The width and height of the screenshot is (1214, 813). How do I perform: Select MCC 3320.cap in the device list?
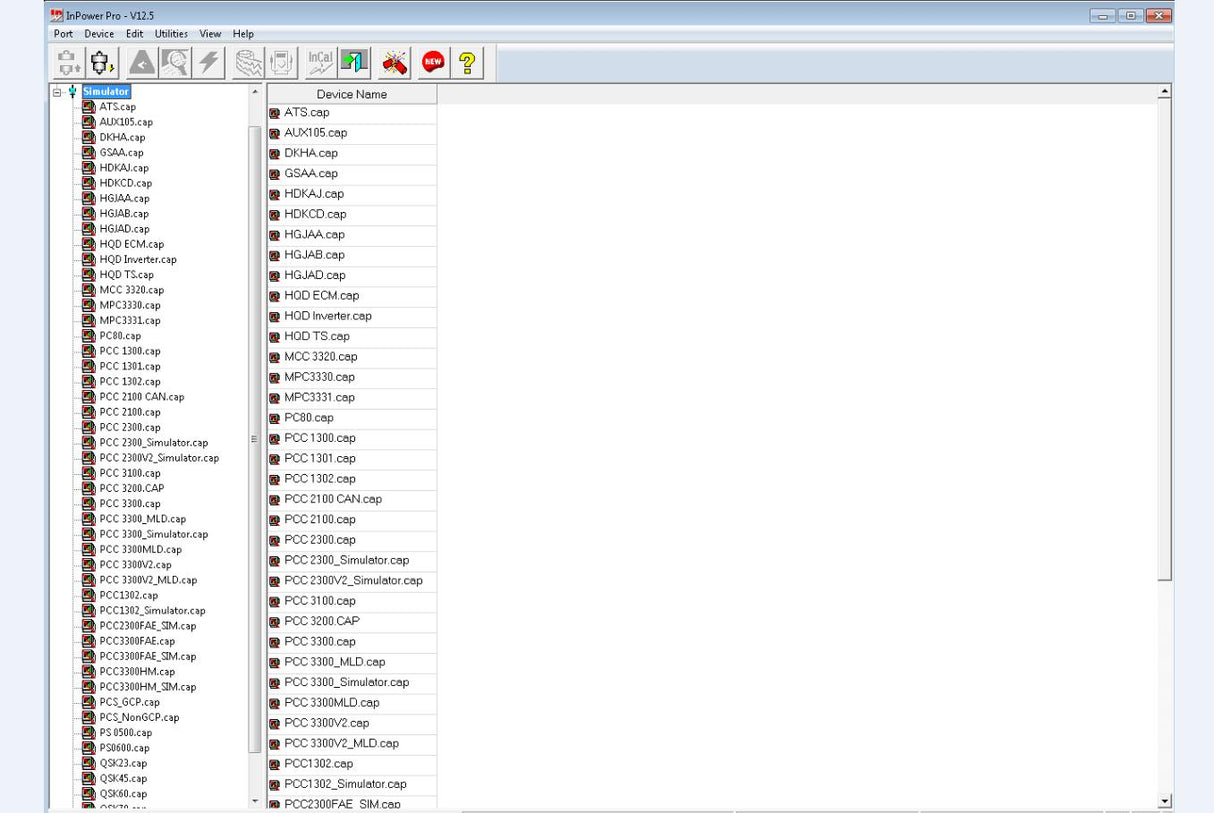tap(320, 357)
